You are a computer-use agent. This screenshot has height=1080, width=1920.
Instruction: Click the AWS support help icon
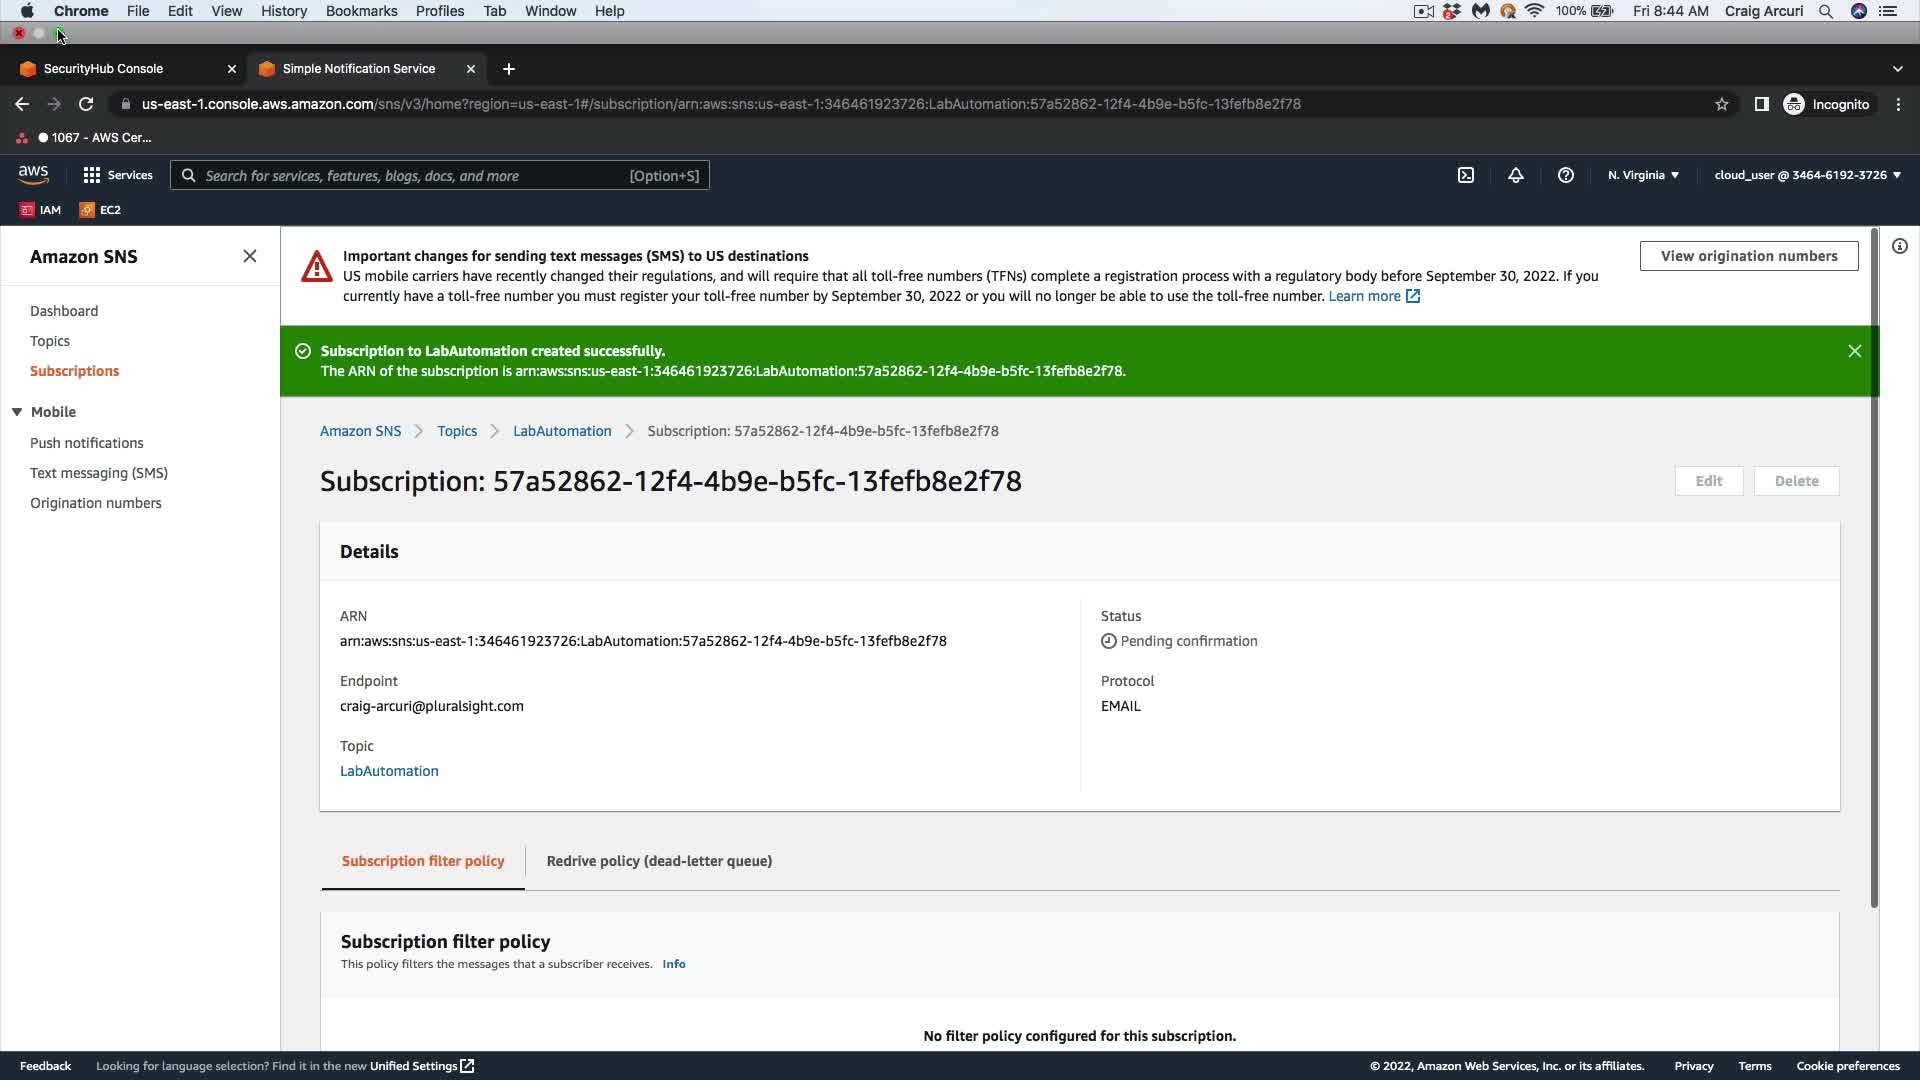pos(1566,175)
